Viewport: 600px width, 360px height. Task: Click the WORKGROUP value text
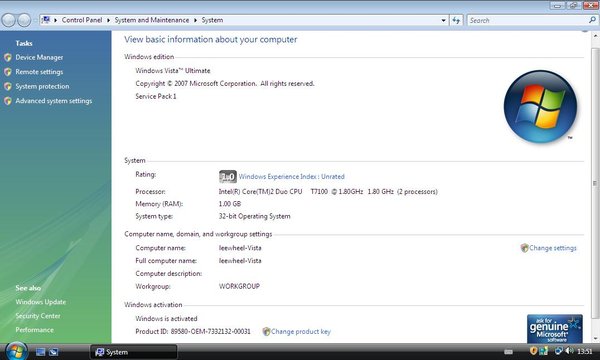[239, 286]
